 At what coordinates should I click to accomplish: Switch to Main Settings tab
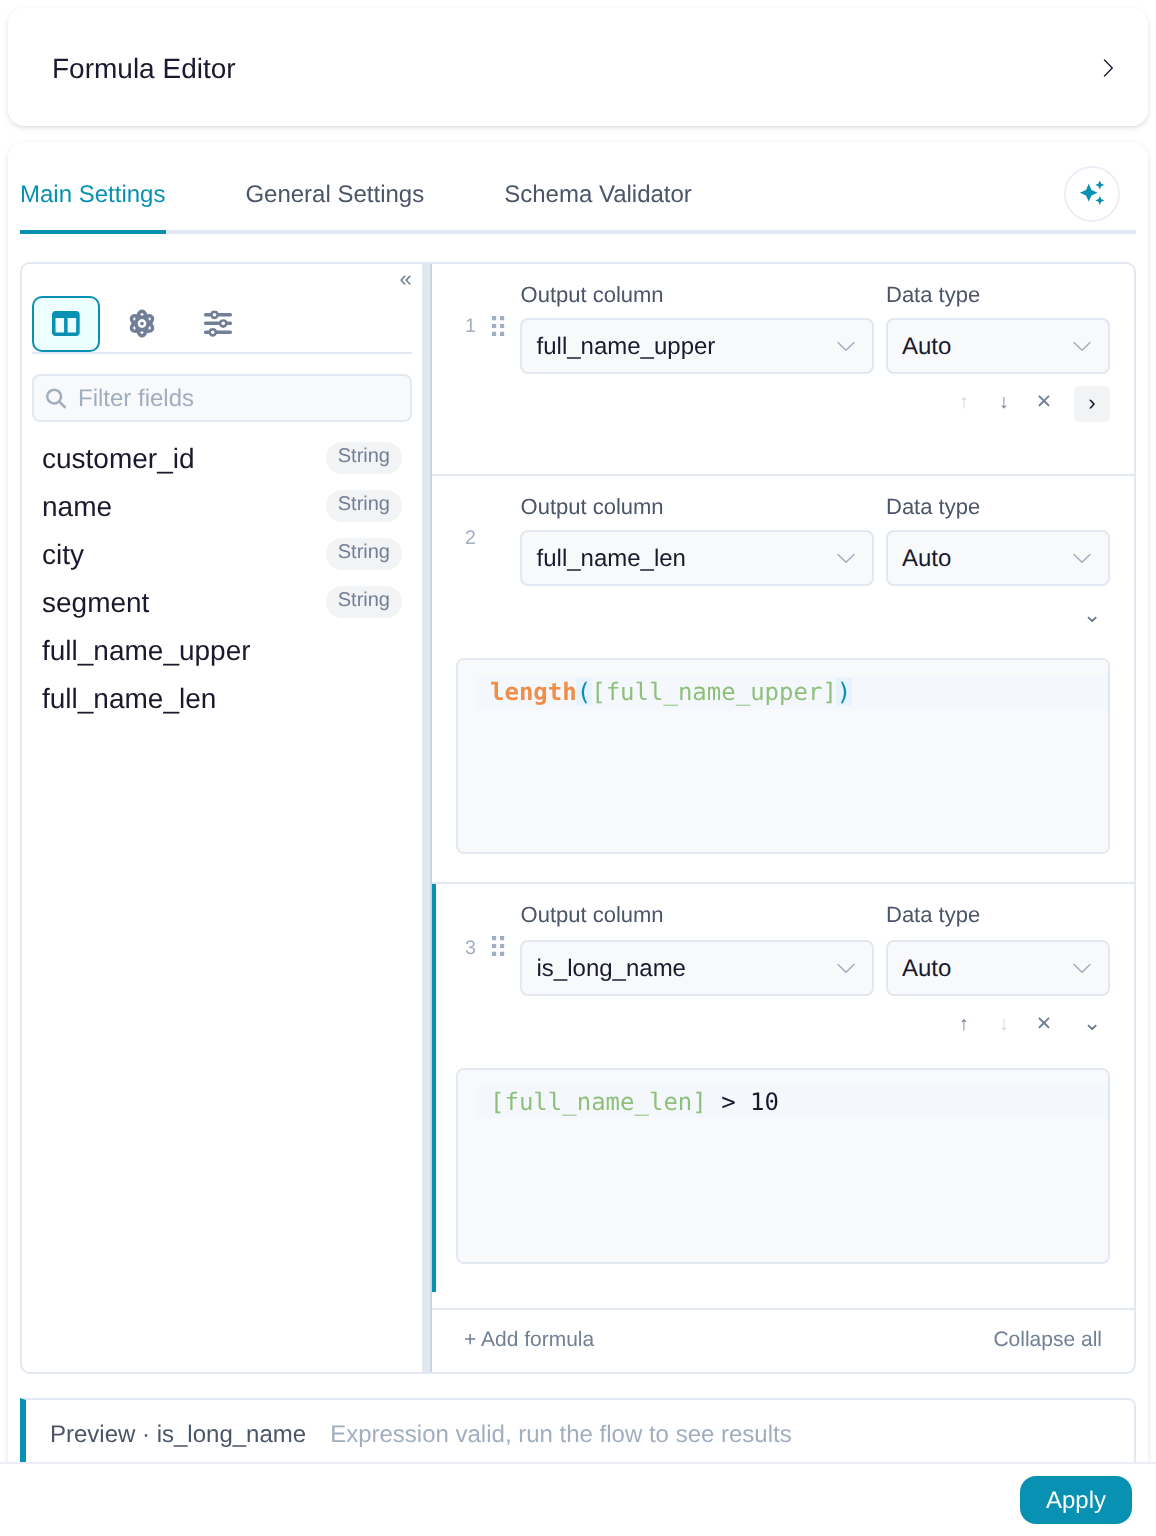click(93, 194)
